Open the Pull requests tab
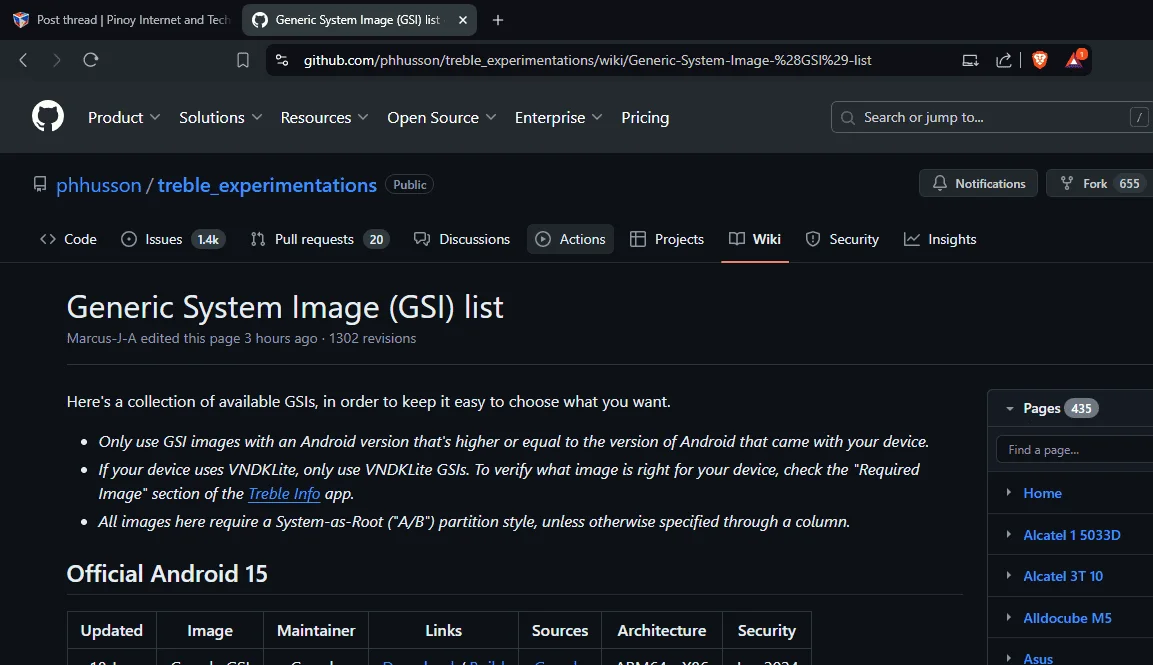Viewport: 1153px width, 665px height. (x=319, y=239)
